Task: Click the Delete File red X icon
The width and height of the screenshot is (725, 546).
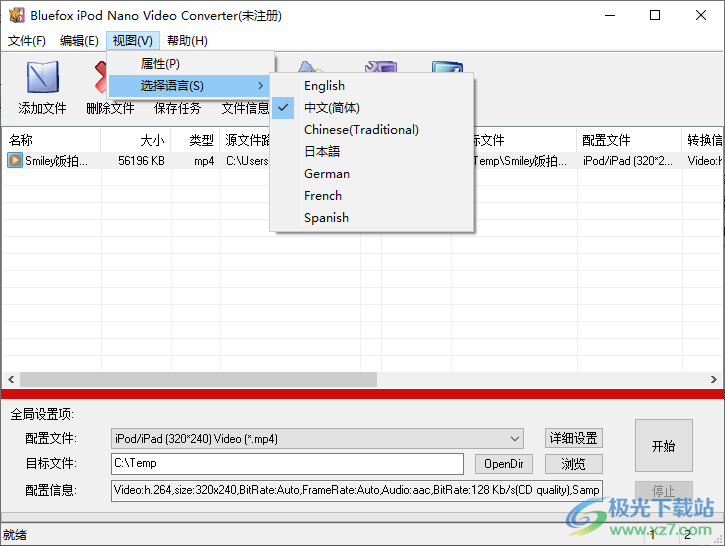Action: [x=100, y=77]
